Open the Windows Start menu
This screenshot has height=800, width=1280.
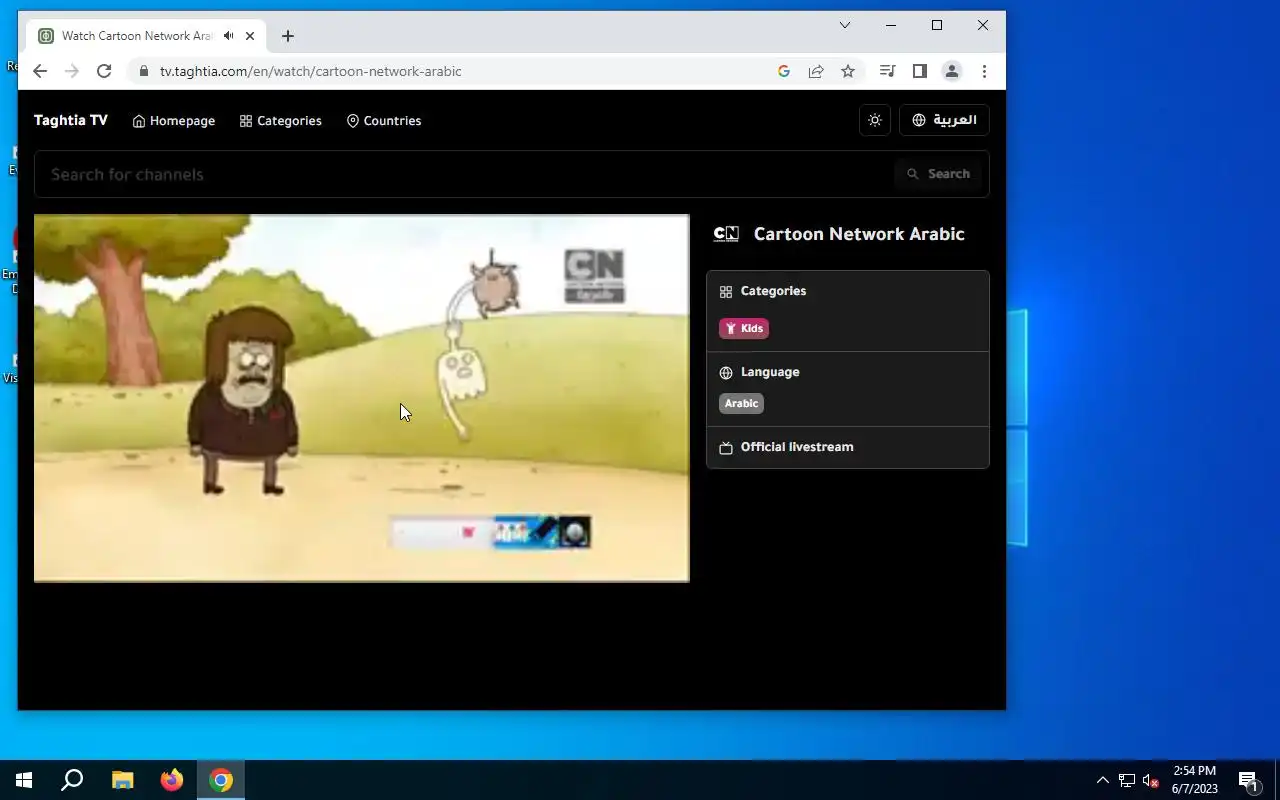point(24,780)
